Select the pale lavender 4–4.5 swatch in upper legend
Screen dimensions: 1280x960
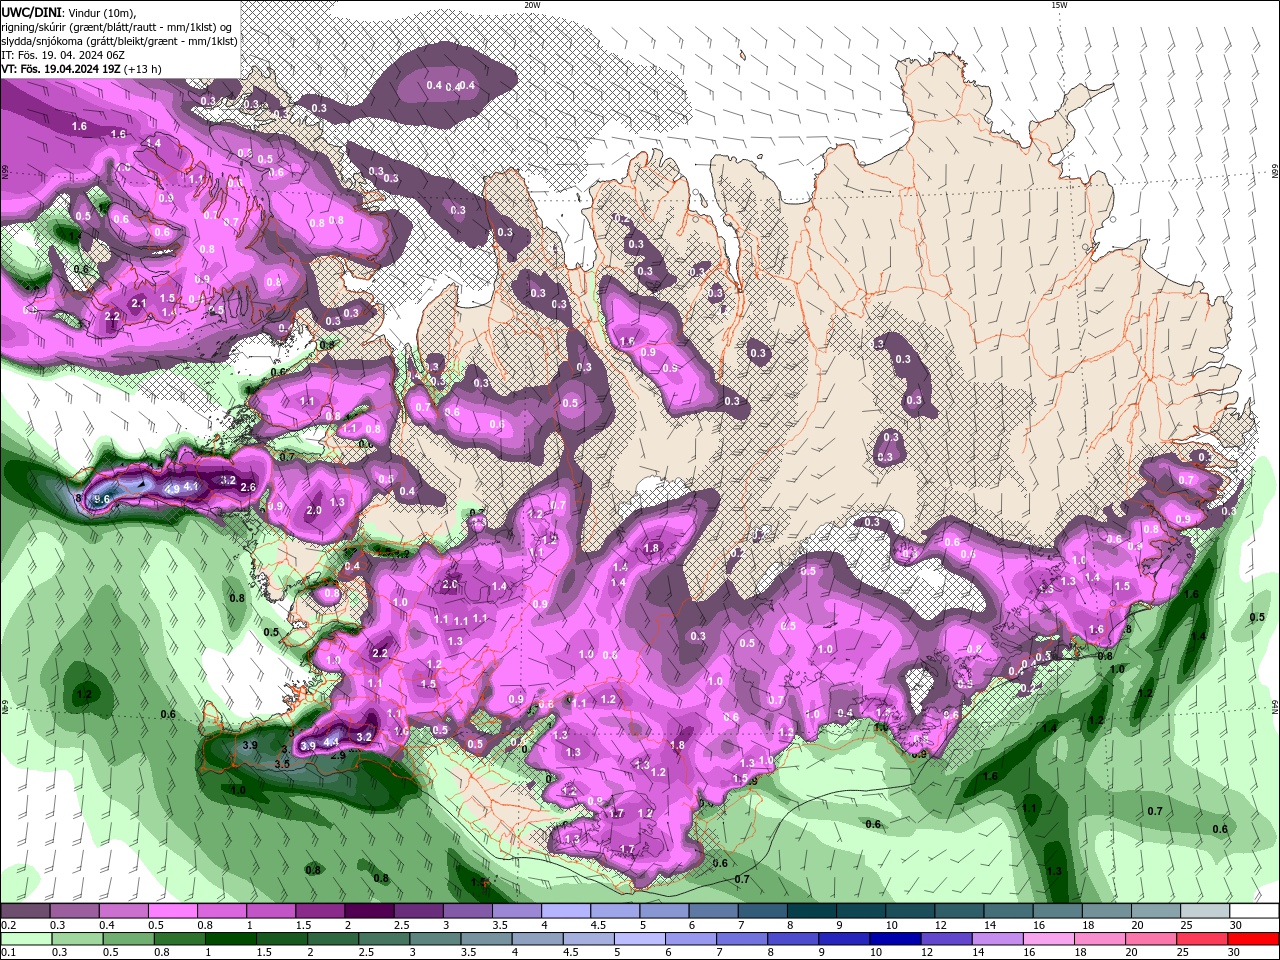pos(566,911)
